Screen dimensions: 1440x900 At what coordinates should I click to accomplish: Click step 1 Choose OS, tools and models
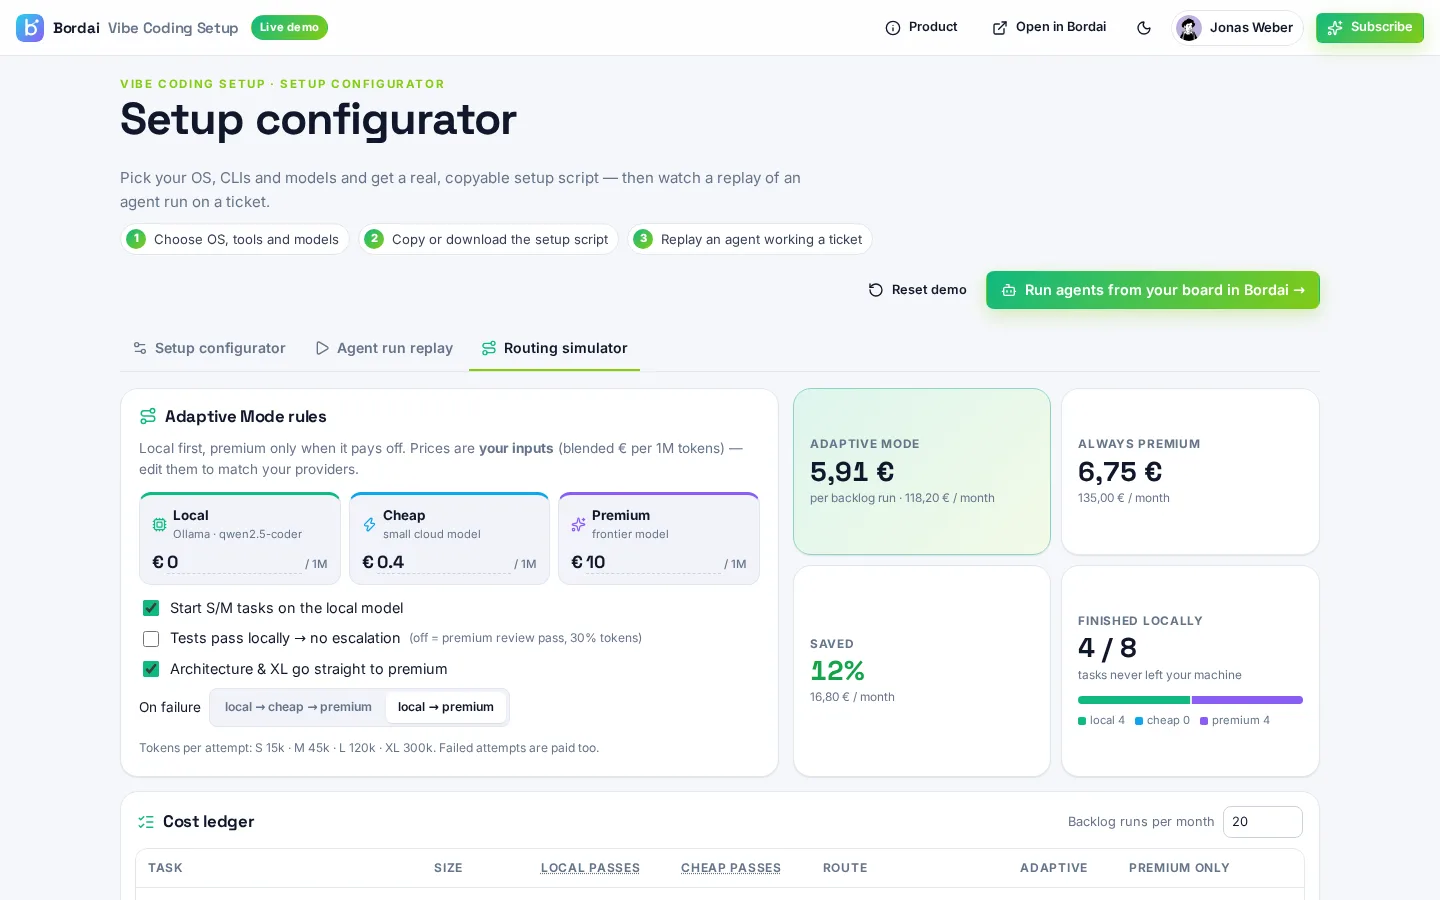click(235, 239)
